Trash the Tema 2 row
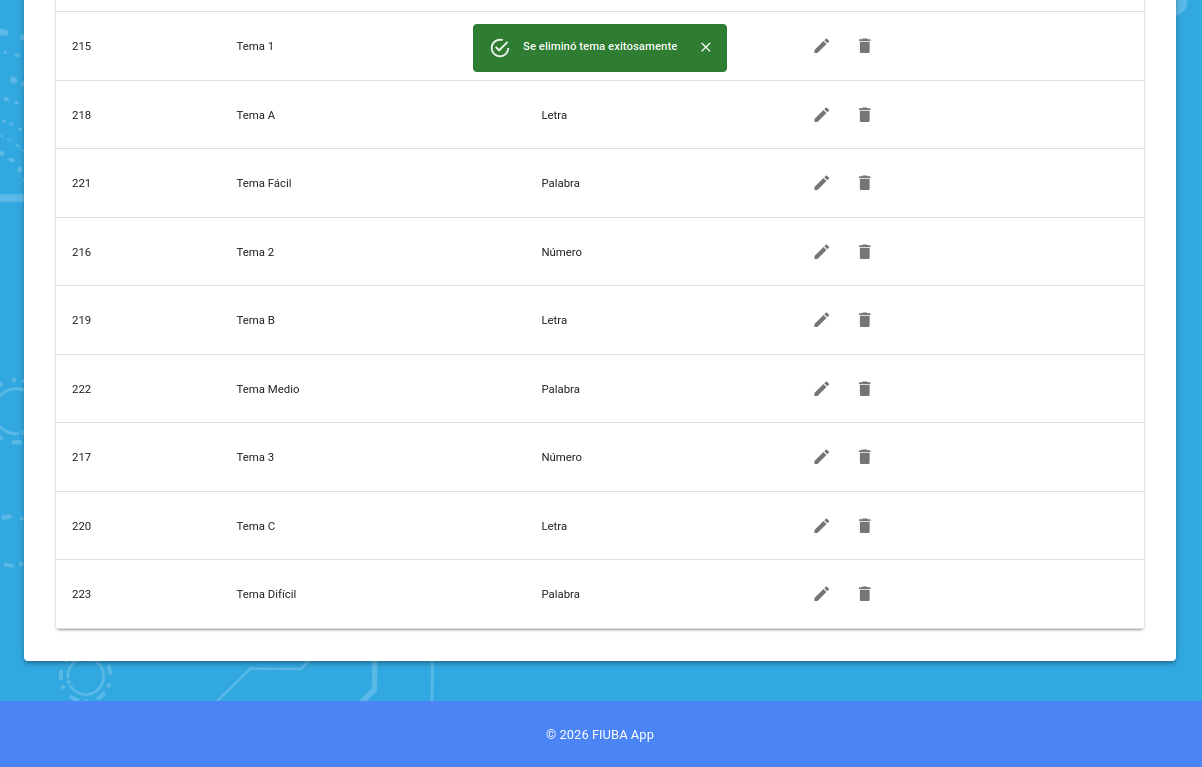Image resolution: width=1202 pixels, height=767 pixels. click(x=865, y=252)
